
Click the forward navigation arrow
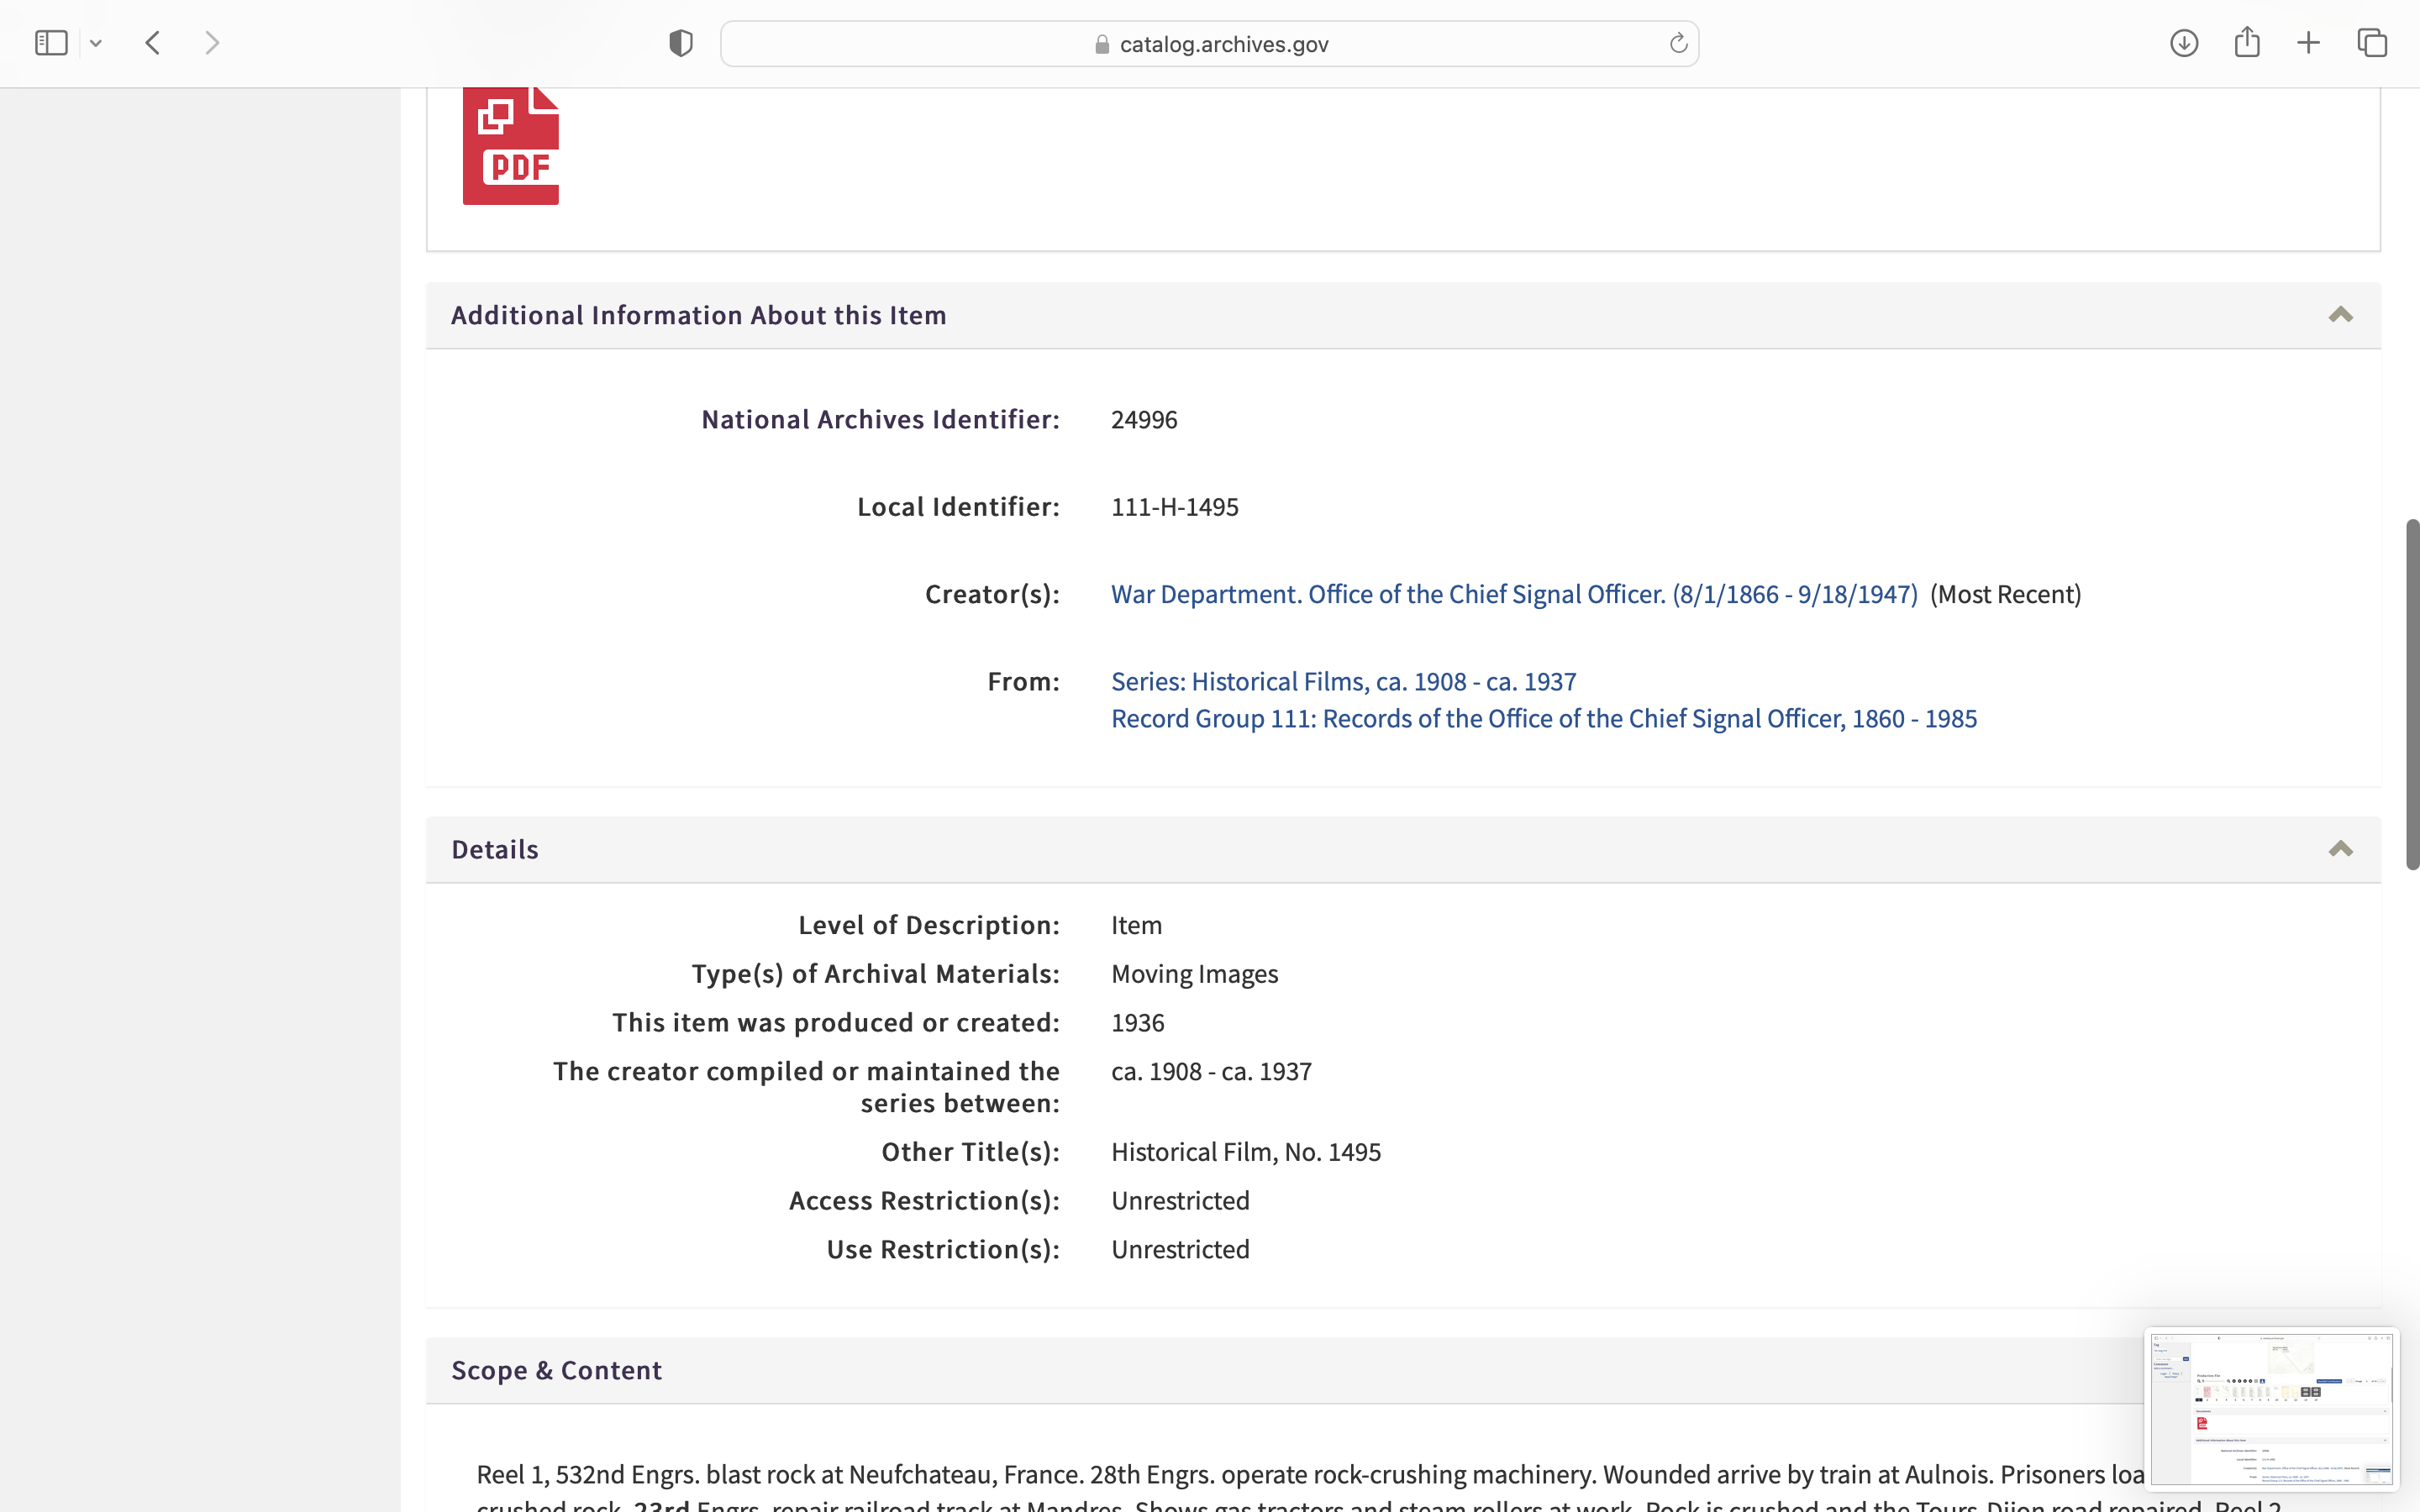tap(212, 43)
